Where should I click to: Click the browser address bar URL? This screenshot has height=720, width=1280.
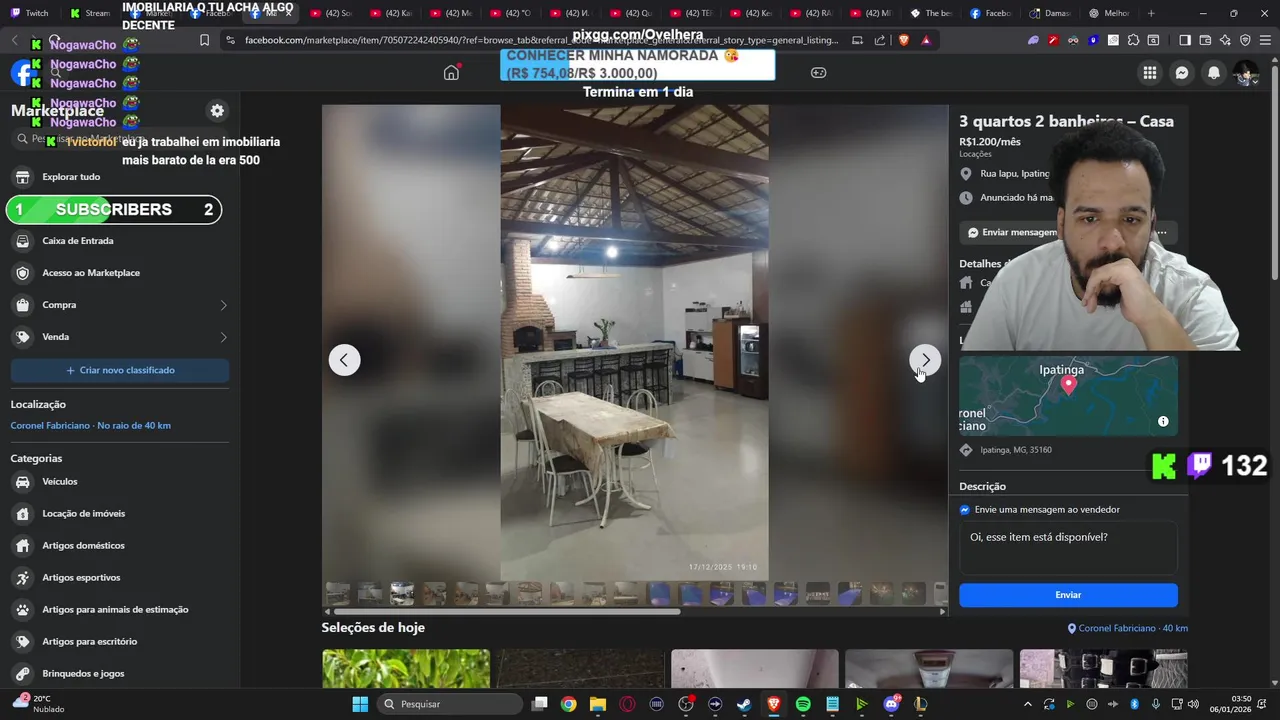[541, 40]
